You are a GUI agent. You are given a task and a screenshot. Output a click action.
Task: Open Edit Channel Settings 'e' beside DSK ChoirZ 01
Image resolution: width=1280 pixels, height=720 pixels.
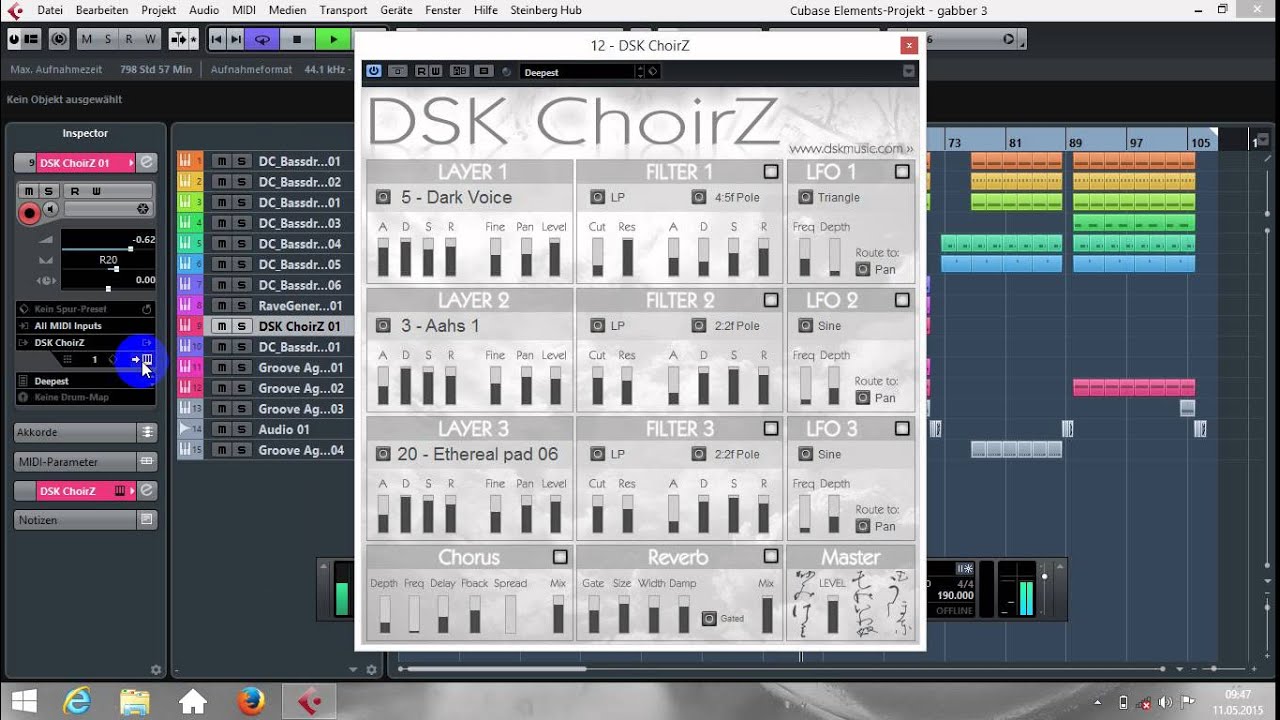tap(147, 162)
